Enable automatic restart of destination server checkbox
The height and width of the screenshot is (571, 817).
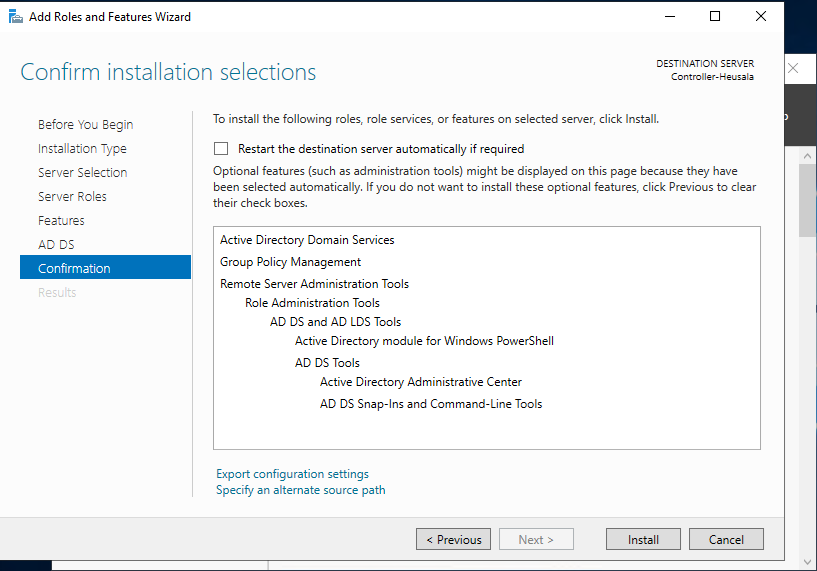point(221,149)
